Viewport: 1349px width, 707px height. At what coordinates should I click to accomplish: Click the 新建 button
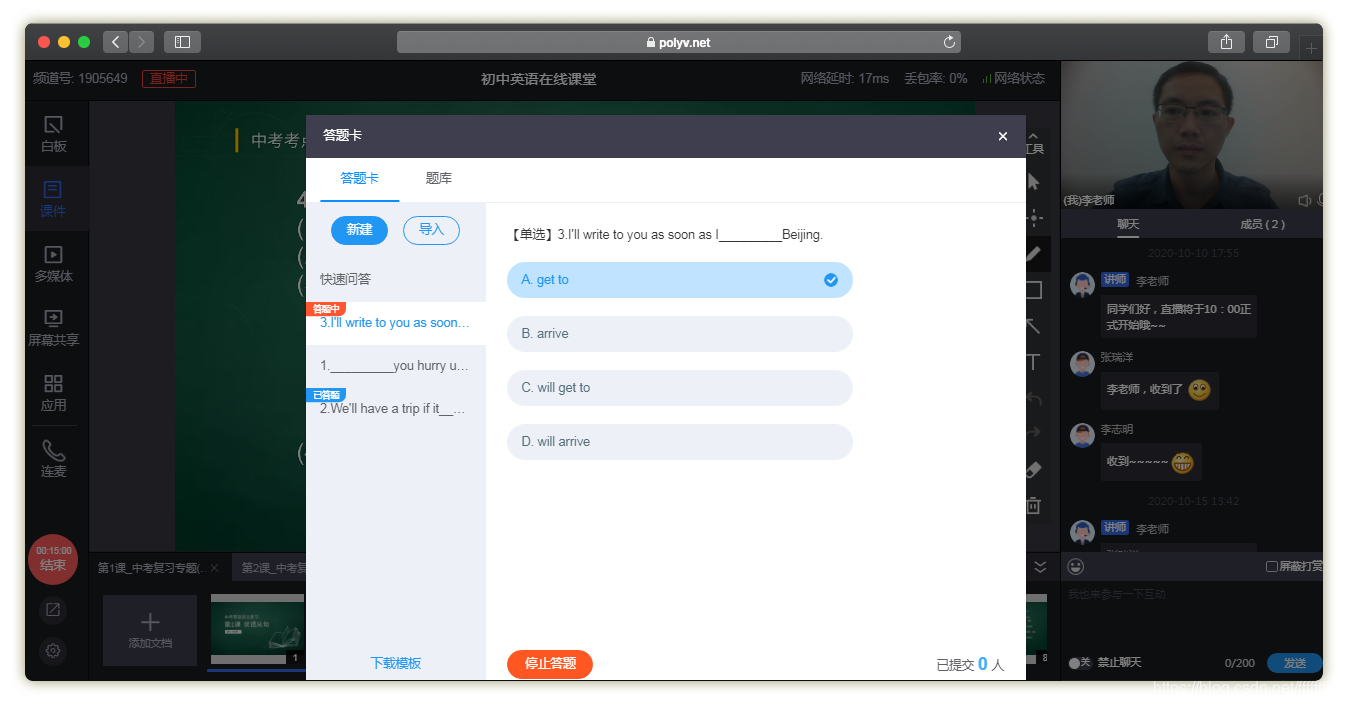click(359, 230)
